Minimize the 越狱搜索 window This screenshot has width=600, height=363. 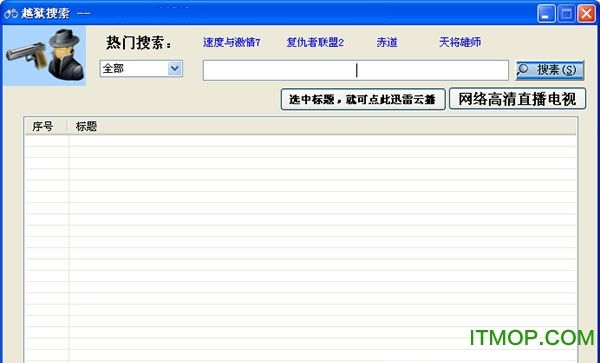546,14
